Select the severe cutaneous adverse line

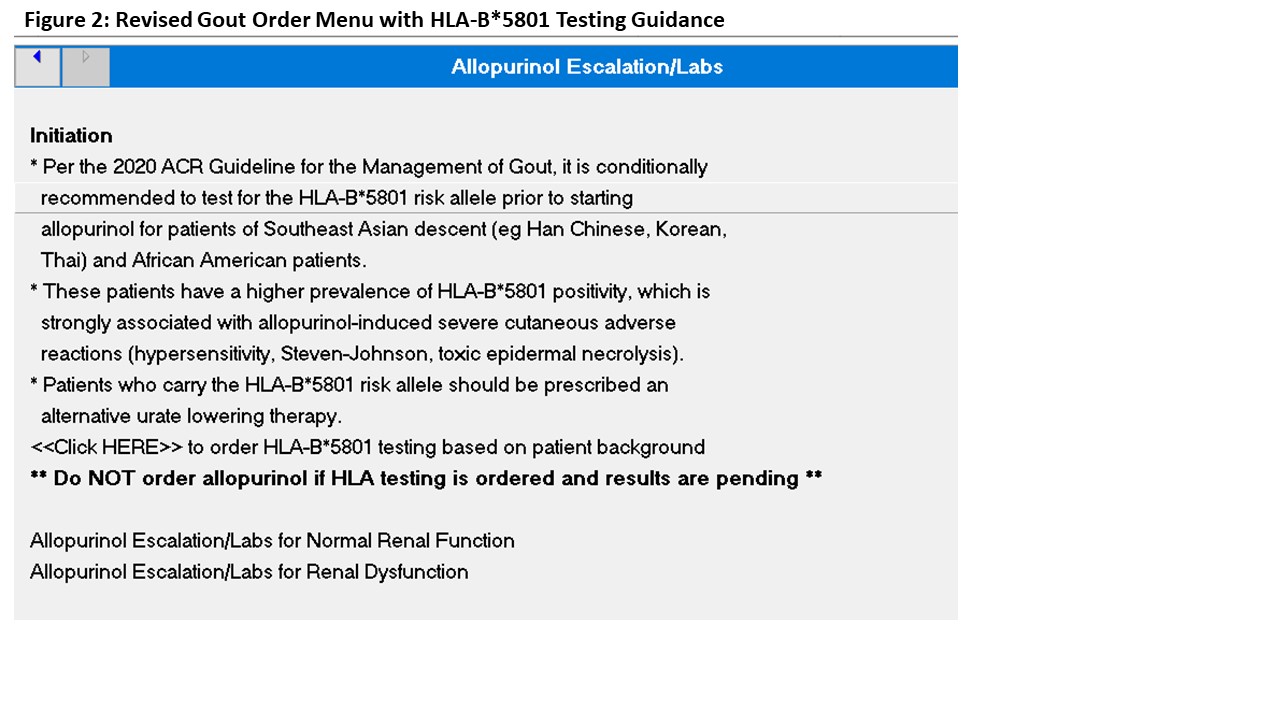pos(358,323)
